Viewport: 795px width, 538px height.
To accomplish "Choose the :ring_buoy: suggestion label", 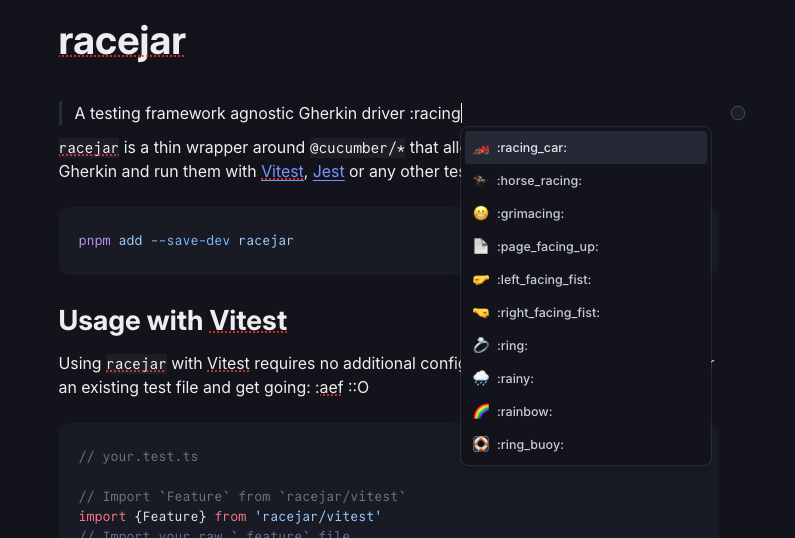I will 530,444.
